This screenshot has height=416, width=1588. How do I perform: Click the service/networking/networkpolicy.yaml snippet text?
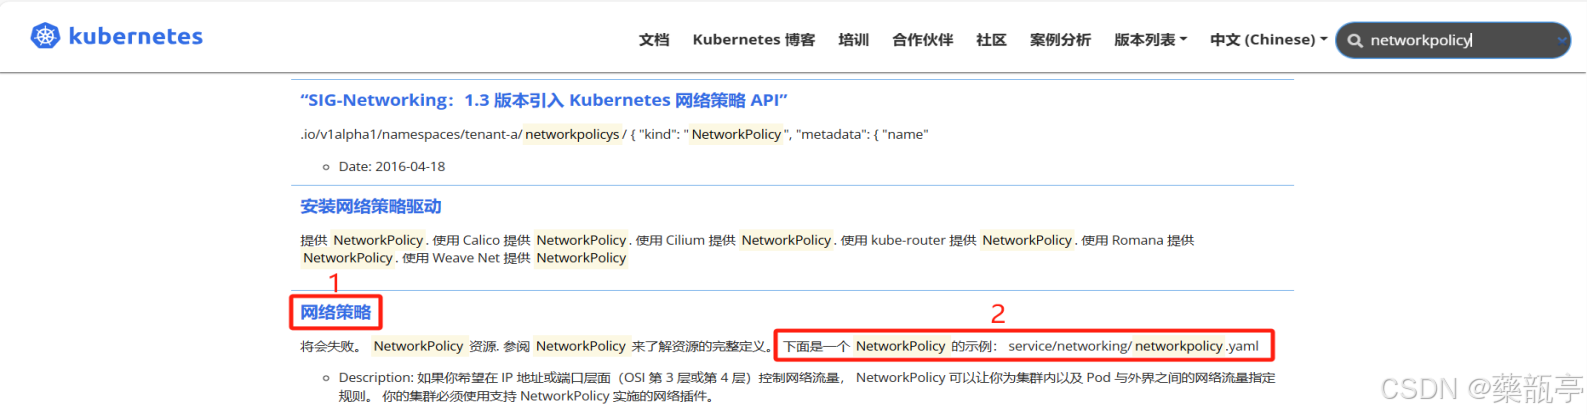click(x=1133, y=346)
